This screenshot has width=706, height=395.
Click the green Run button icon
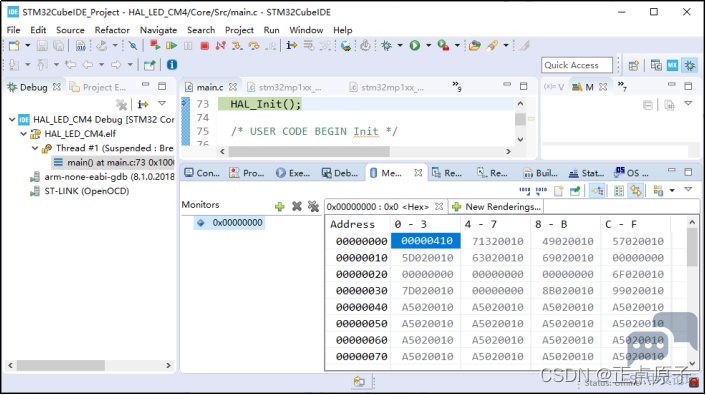coord(415,45)
